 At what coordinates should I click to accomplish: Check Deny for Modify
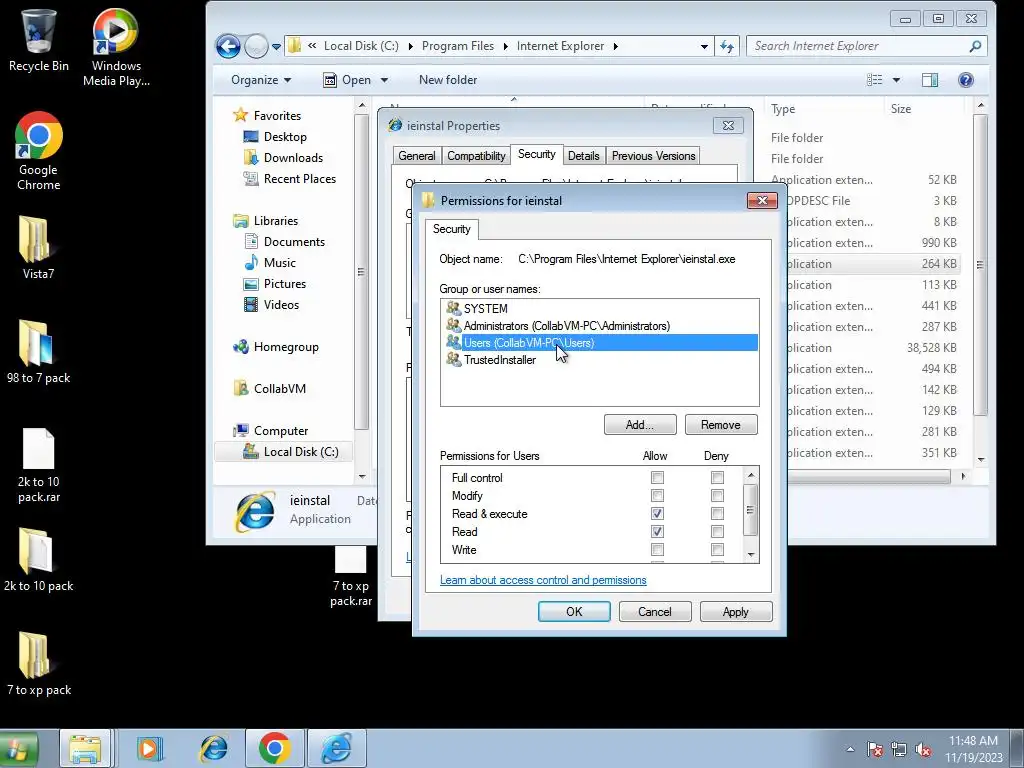coord(717,496)
